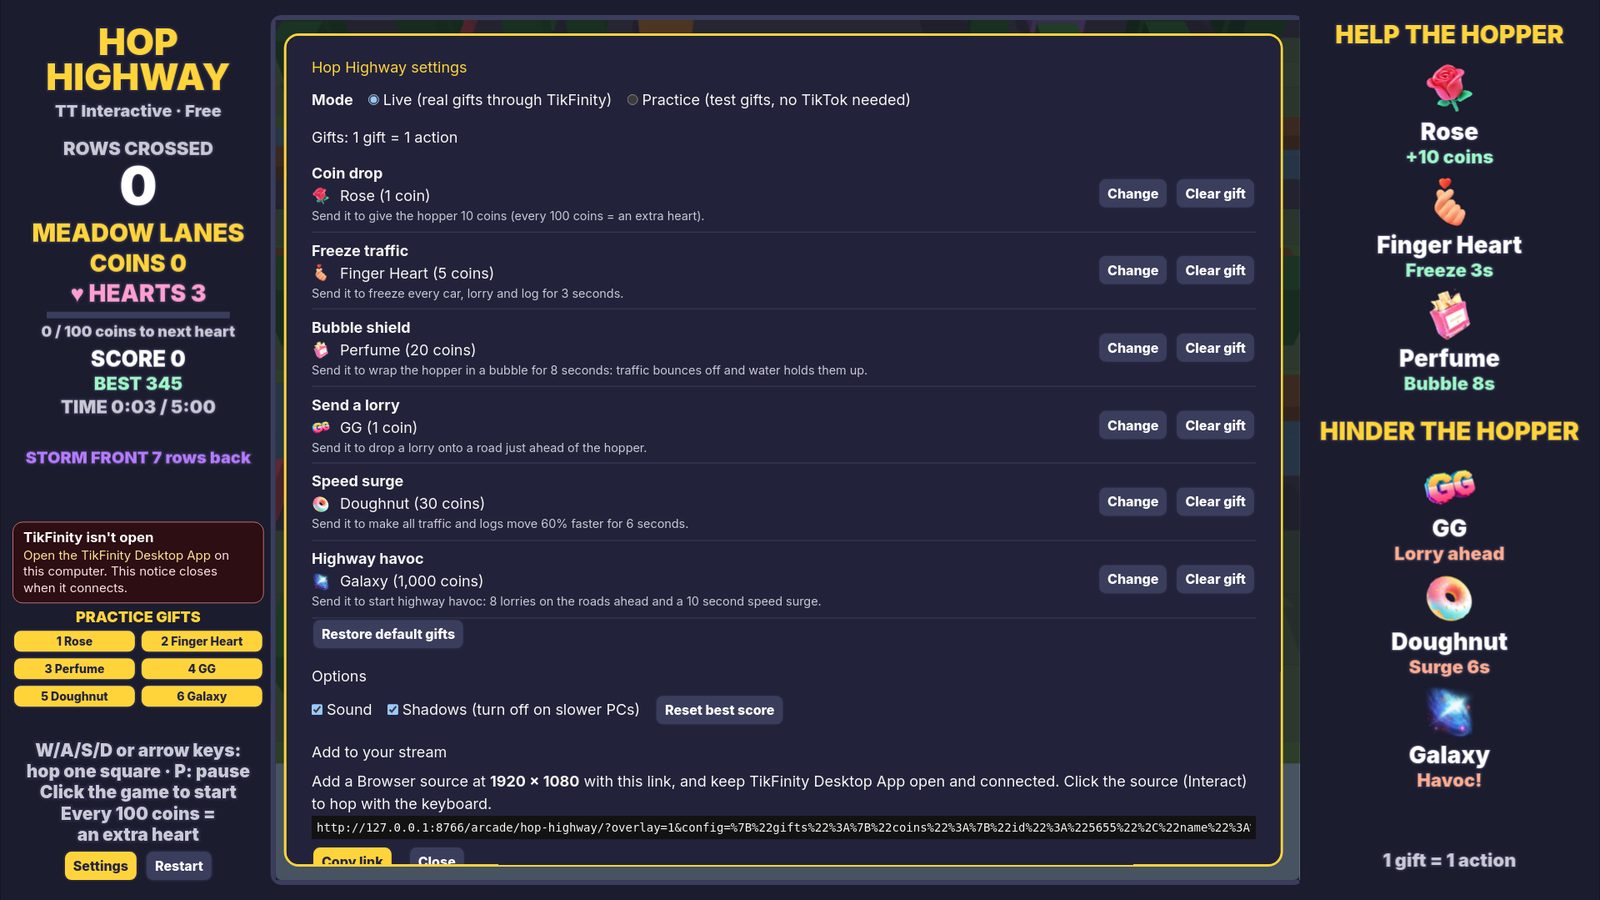Change the Speed surge gift
1600x900 pixels.
click(1132, 502)
